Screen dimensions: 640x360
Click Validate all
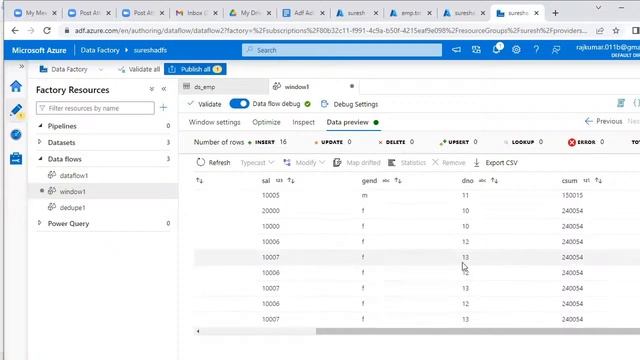pyautogui.click(x=139, y=69)
